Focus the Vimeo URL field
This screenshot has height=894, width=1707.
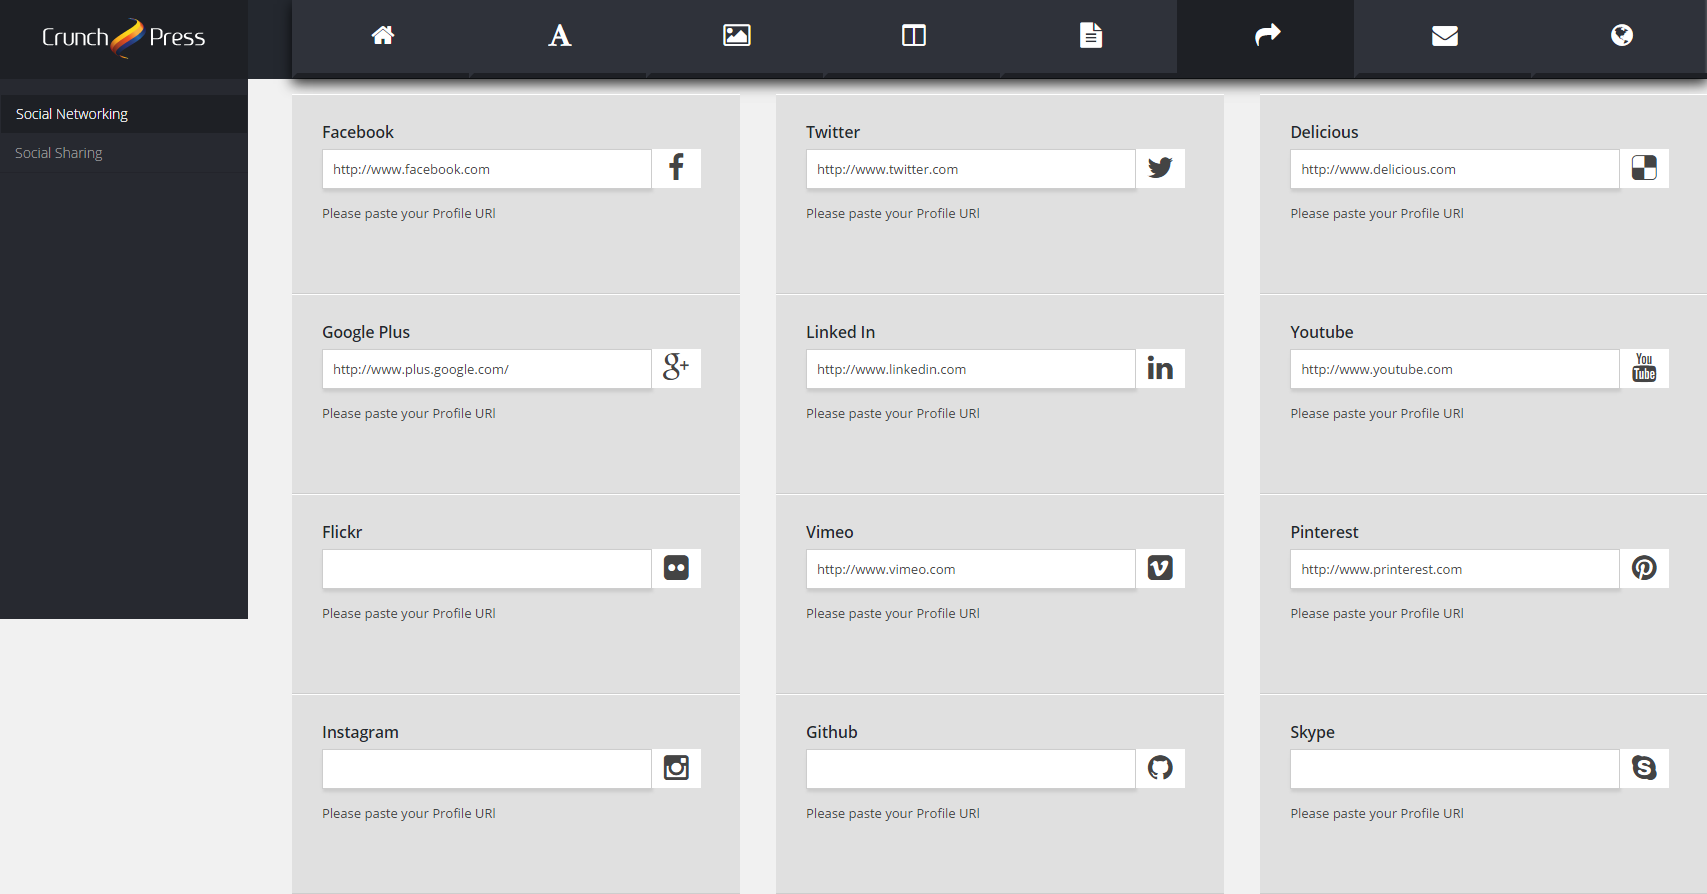click(971, 569)
